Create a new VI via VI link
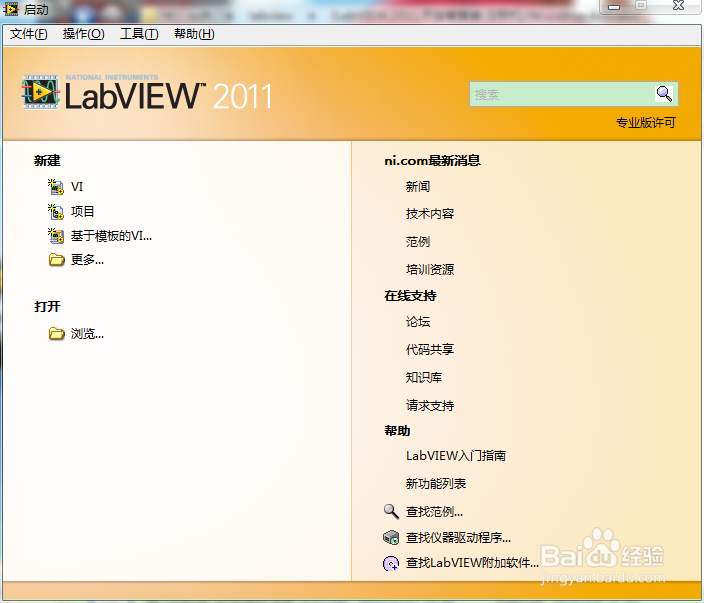This screenshot has width=704, height=603. coord(77,187)
